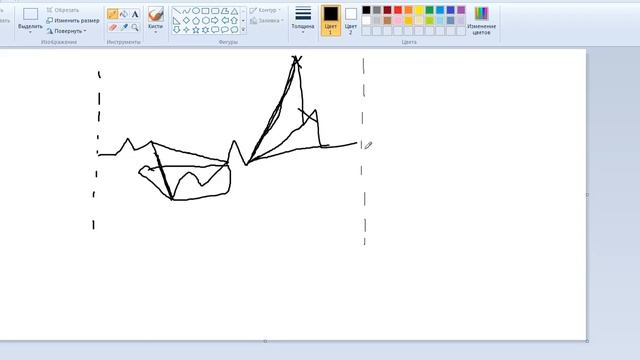Screen dimensions: 640x360
Task: Select the Left arrow shape
Action: tap(224, 20)
